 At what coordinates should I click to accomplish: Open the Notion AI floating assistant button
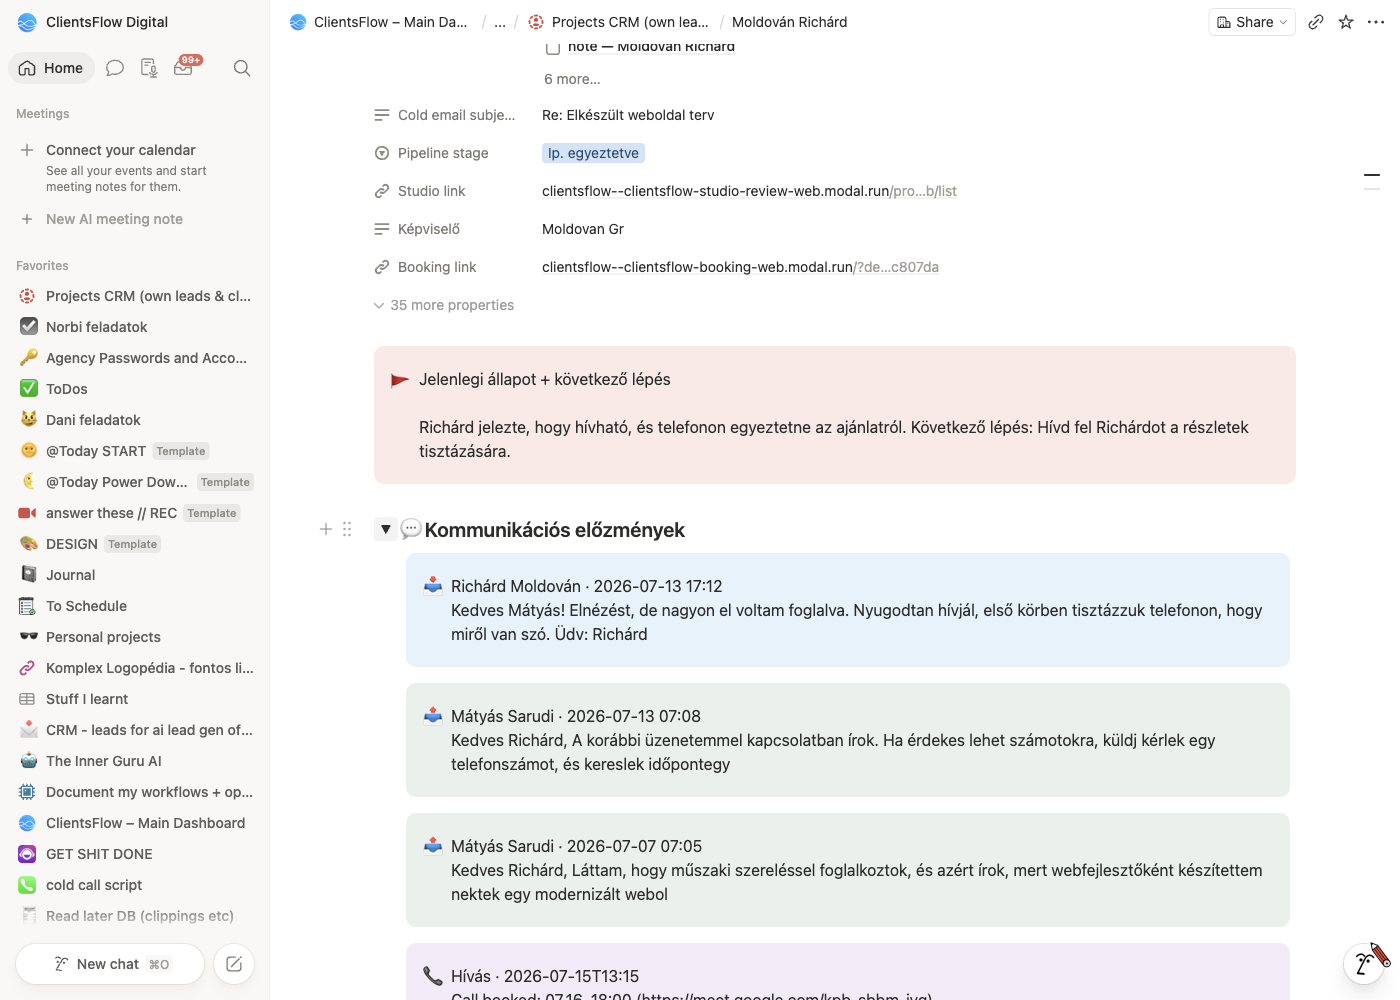click(x=1363, y=963)
